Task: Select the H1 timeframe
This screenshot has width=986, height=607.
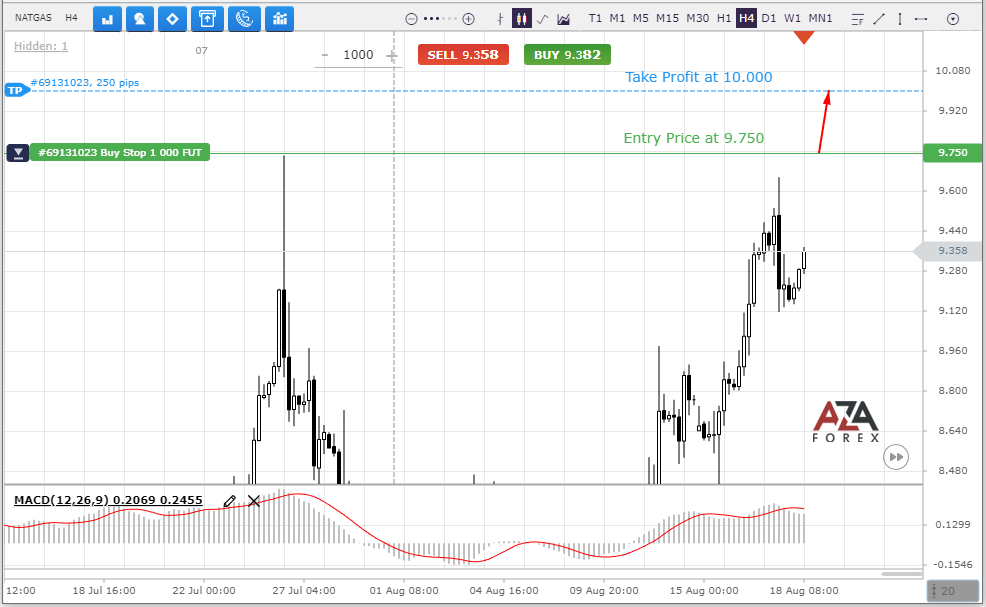Action: [724, 18]
